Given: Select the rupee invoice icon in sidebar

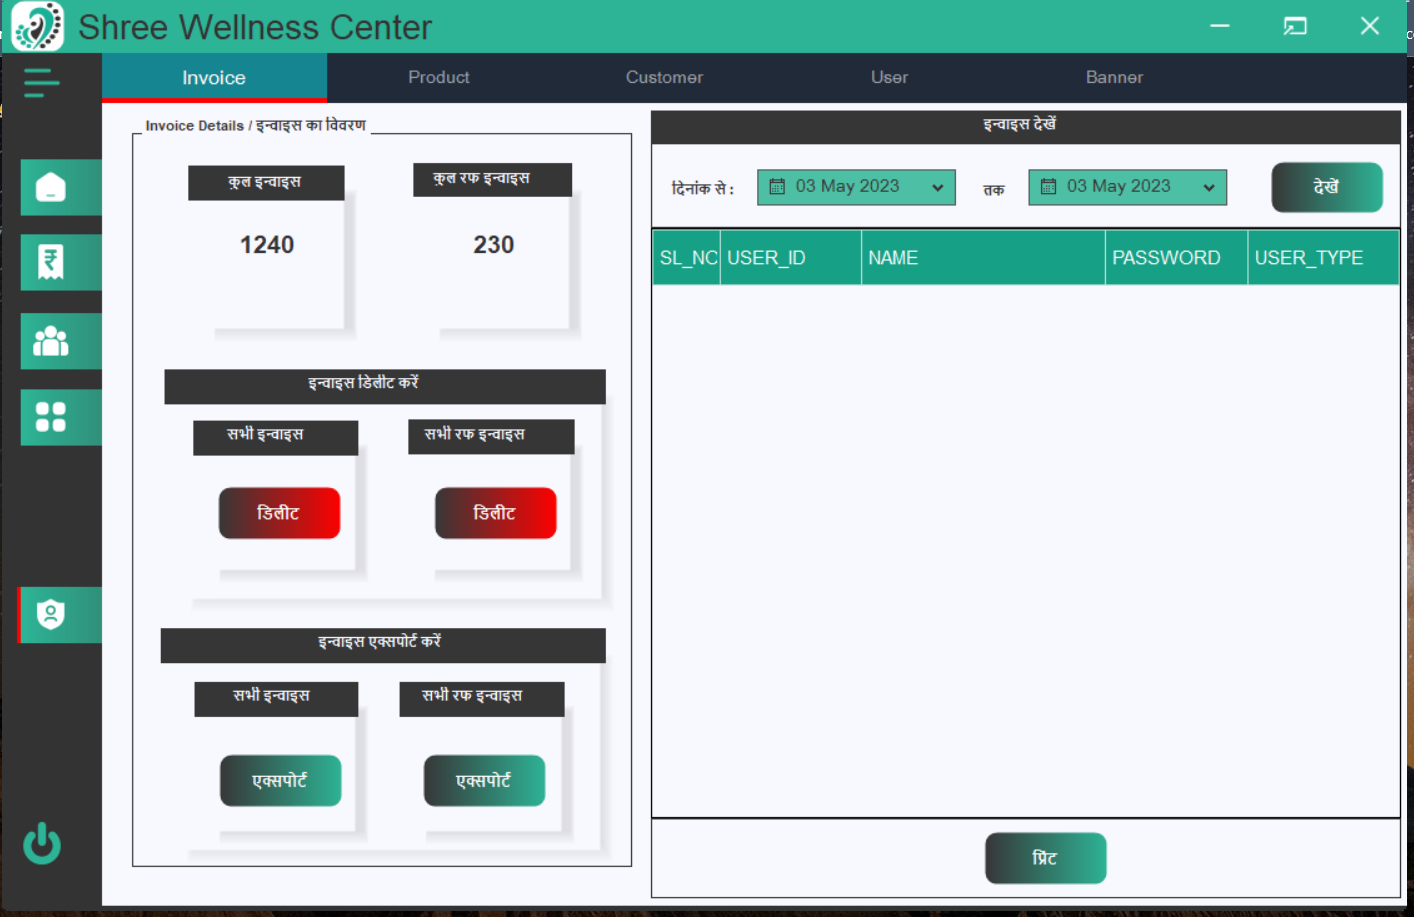Looking at the screenshot, I should tap(60, 262).
